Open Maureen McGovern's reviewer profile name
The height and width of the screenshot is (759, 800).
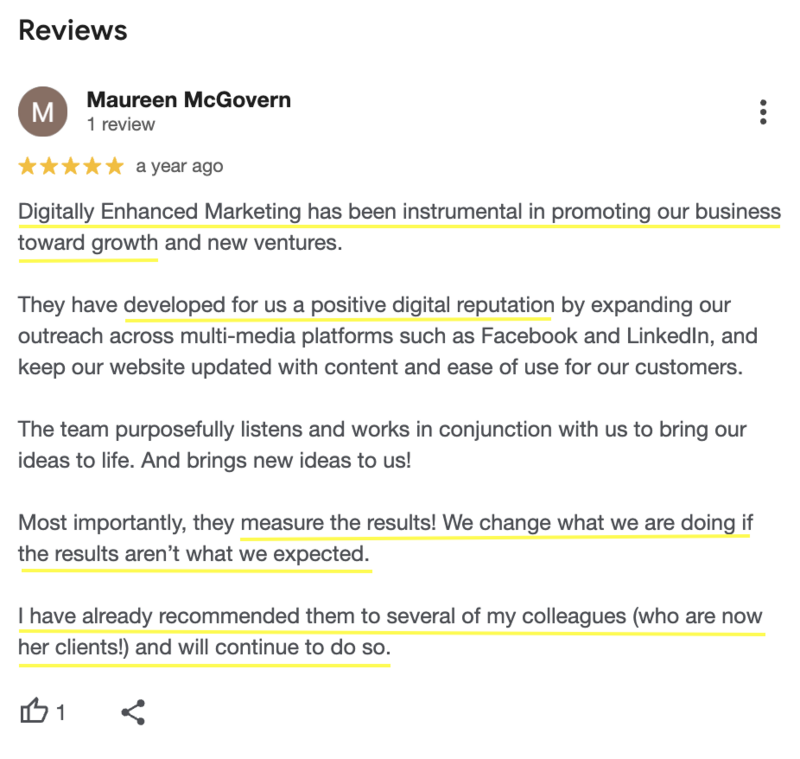[x=189, y=100]
